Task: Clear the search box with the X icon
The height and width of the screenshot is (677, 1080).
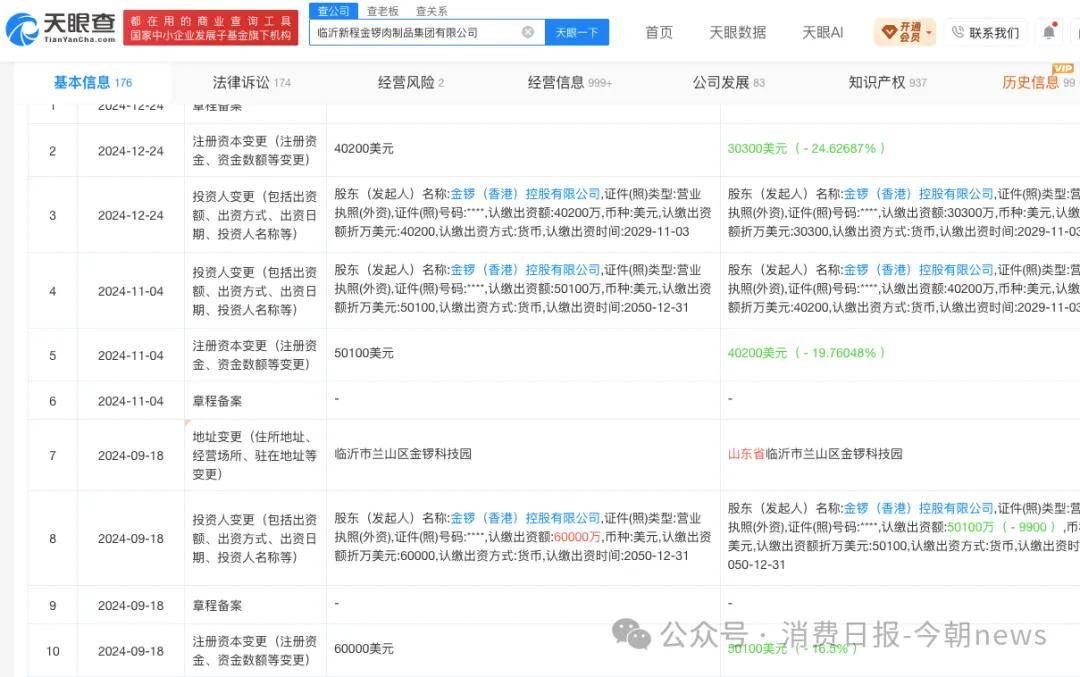Action: coord(528,32)
